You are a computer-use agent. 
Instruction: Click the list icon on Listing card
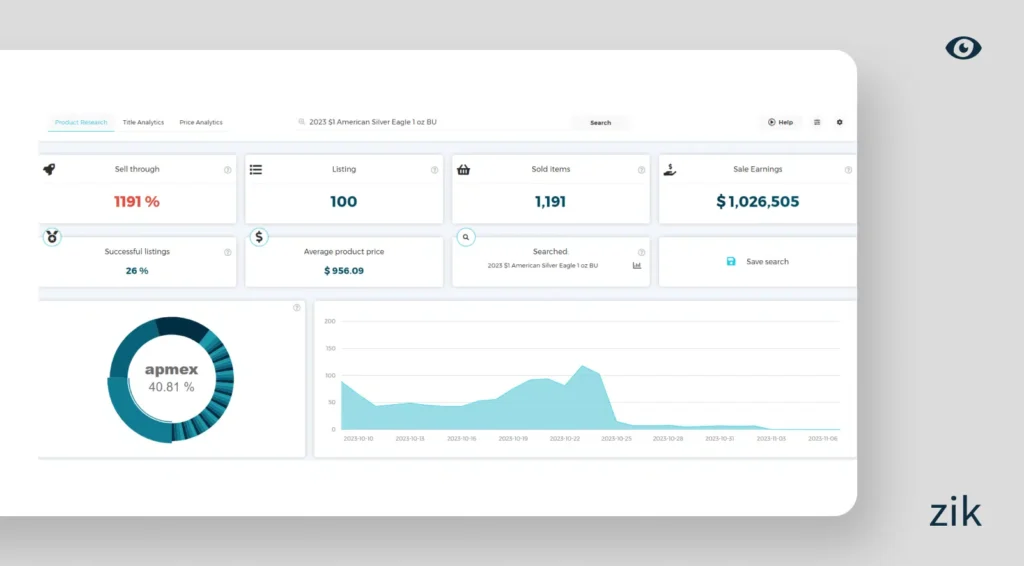(x=256, y=169)
